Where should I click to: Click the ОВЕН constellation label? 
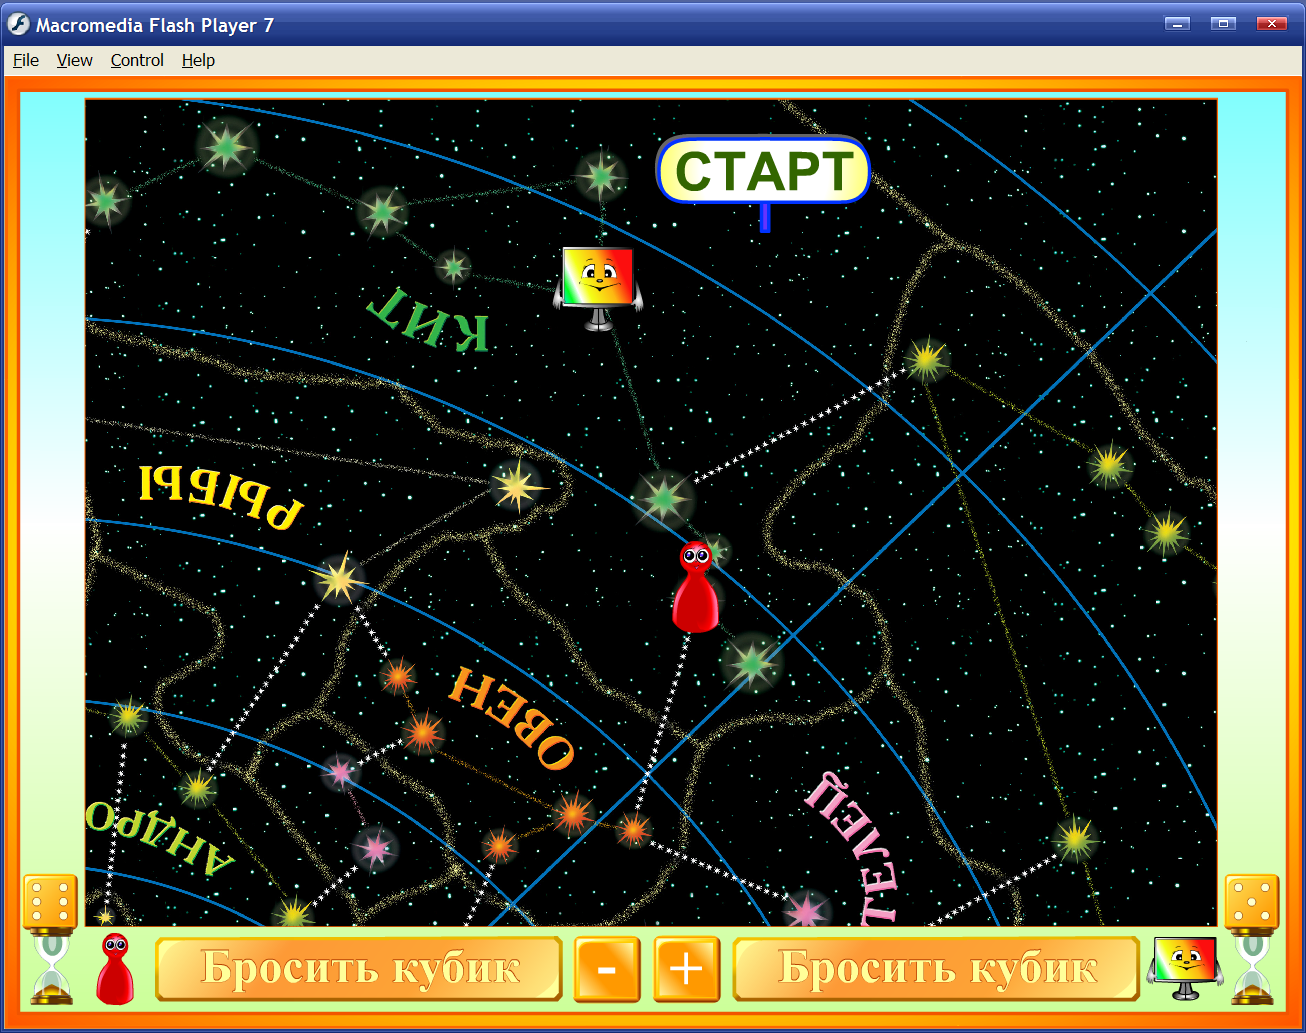click(x=512, y=718)
